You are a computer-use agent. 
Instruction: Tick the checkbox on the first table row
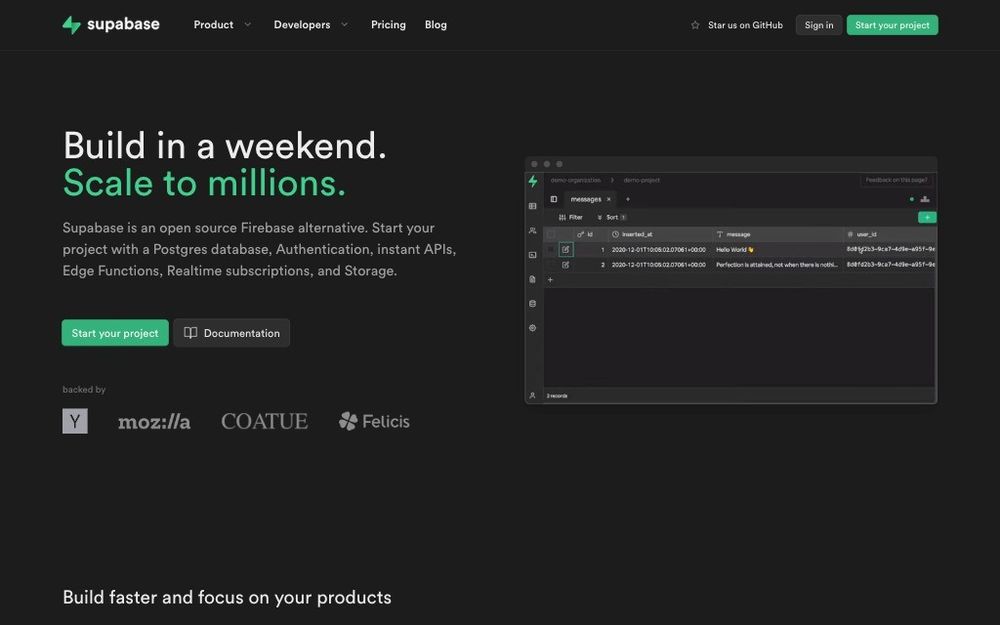point(551,249)
